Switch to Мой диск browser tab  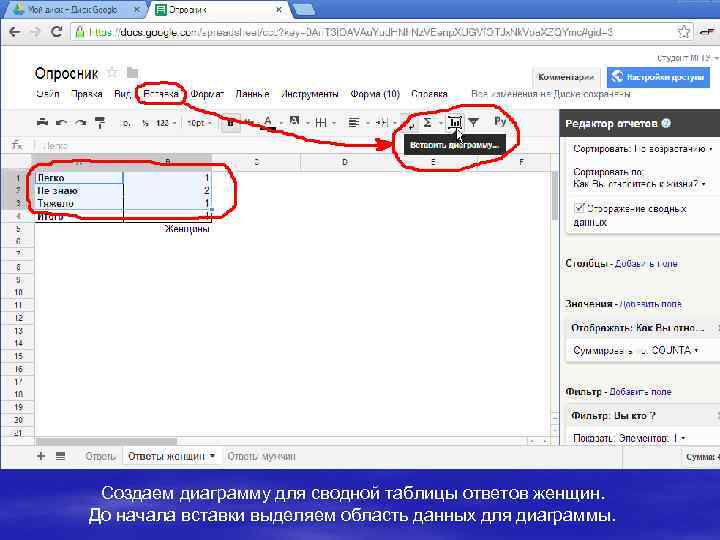[76, 9]
